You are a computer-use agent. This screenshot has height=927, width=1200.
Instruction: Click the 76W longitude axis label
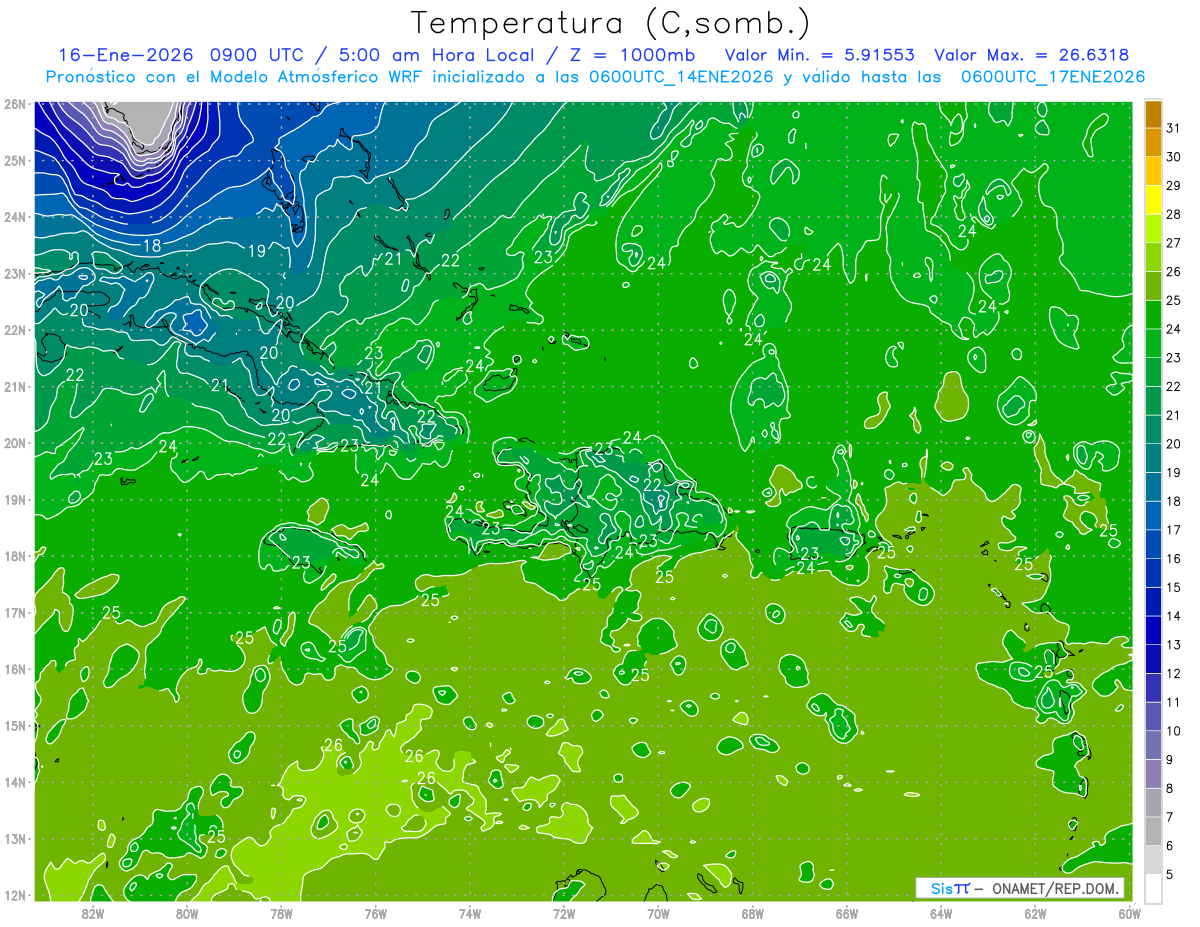pos(375,913)
